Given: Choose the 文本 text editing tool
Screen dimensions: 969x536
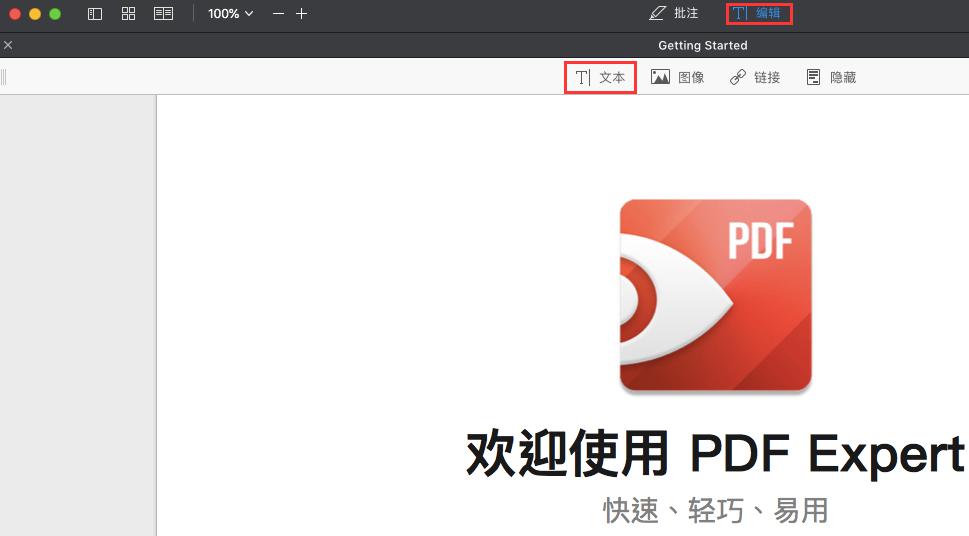Looking at the screenshot, I should pos(600,77).
